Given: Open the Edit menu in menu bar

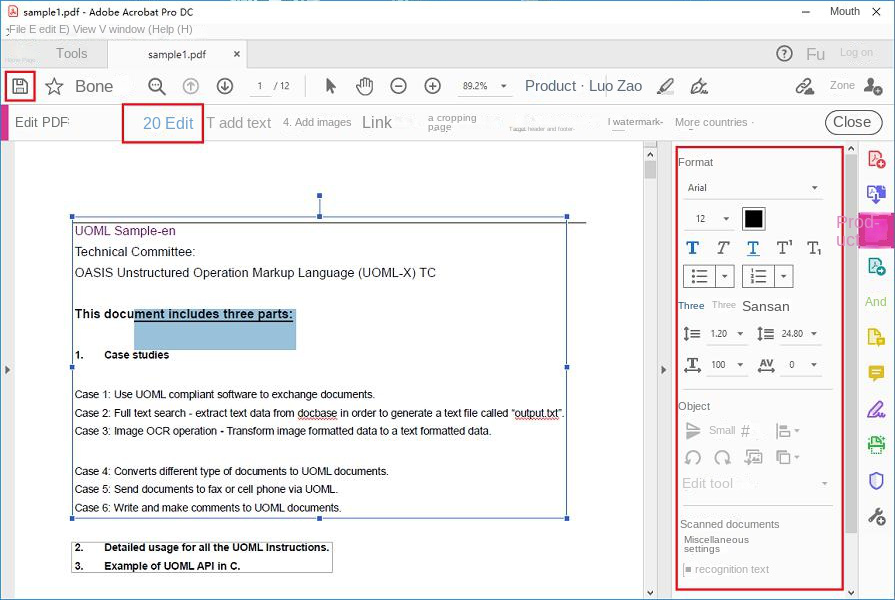Looking at the screenshot, I should click(42, 29).
